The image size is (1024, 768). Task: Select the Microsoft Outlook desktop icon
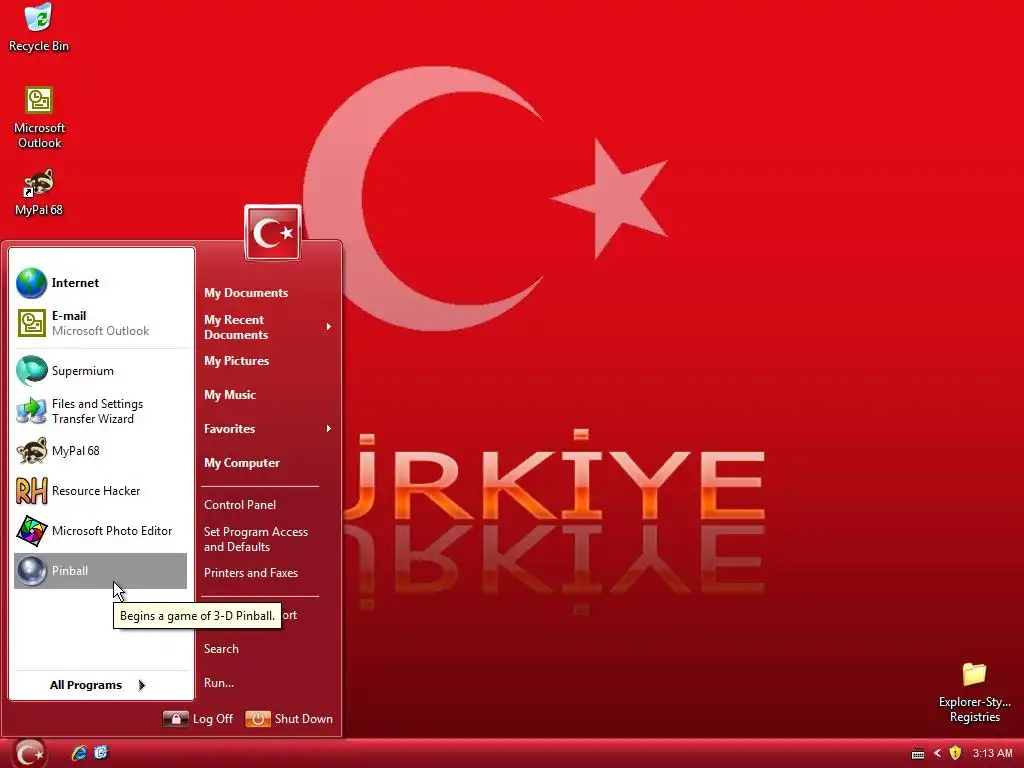click(39, 117)
